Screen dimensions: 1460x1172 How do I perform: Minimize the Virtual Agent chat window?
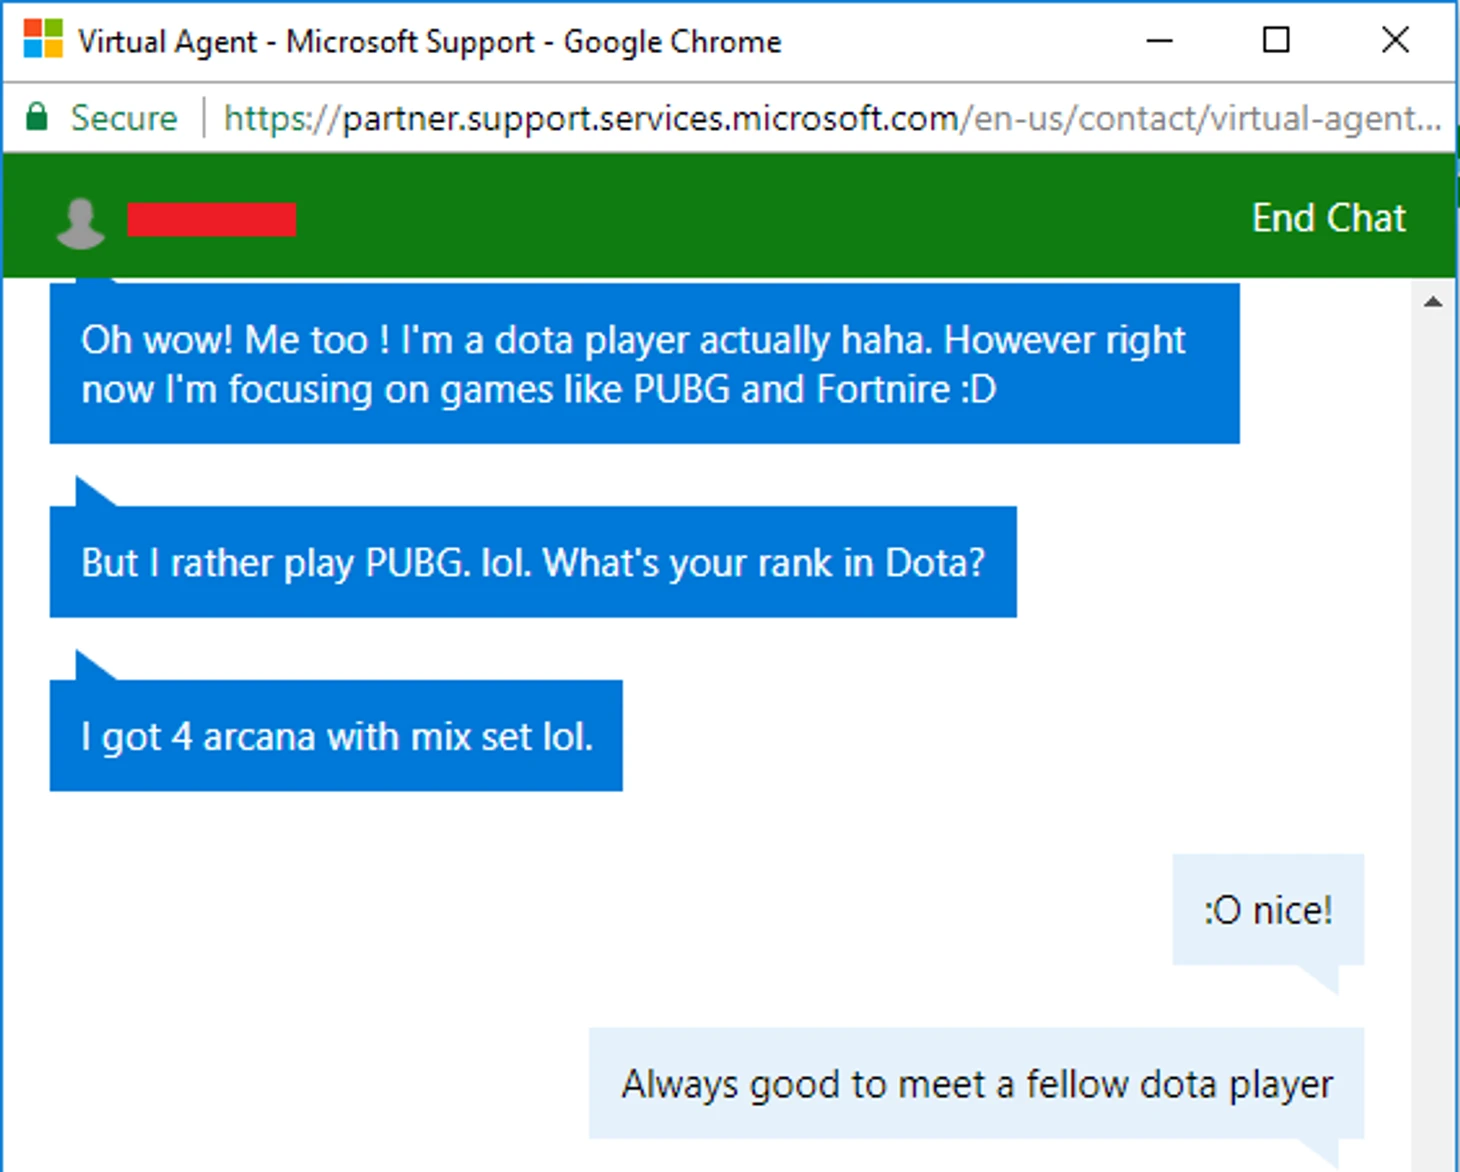click(x=1159, y=41)
